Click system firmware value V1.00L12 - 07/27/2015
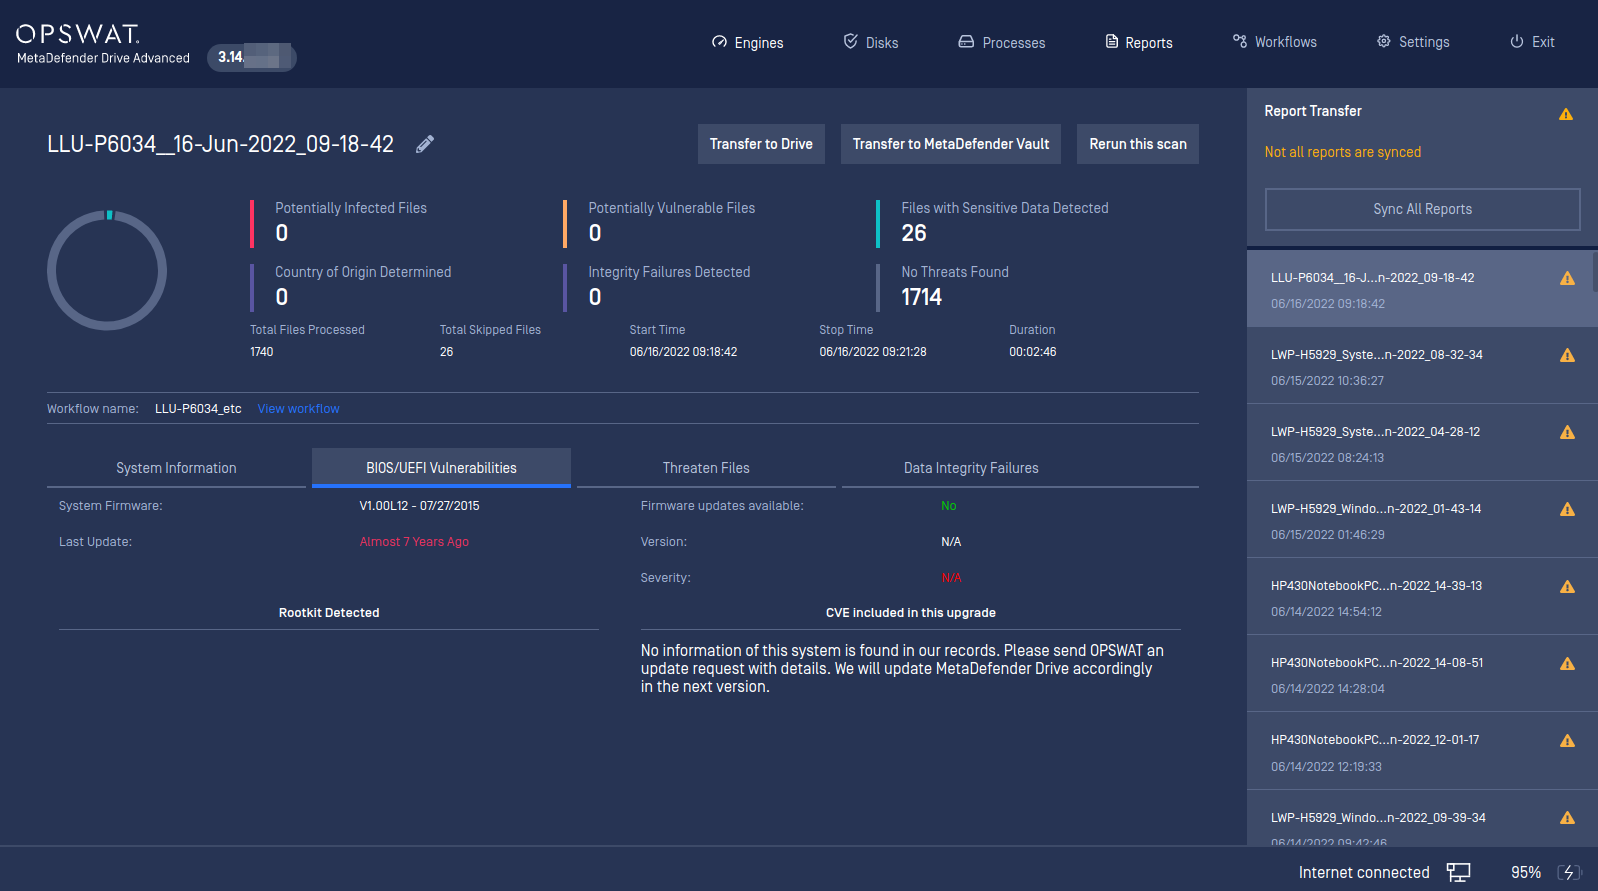This screenshot has height=891, width=1598. 419,506
